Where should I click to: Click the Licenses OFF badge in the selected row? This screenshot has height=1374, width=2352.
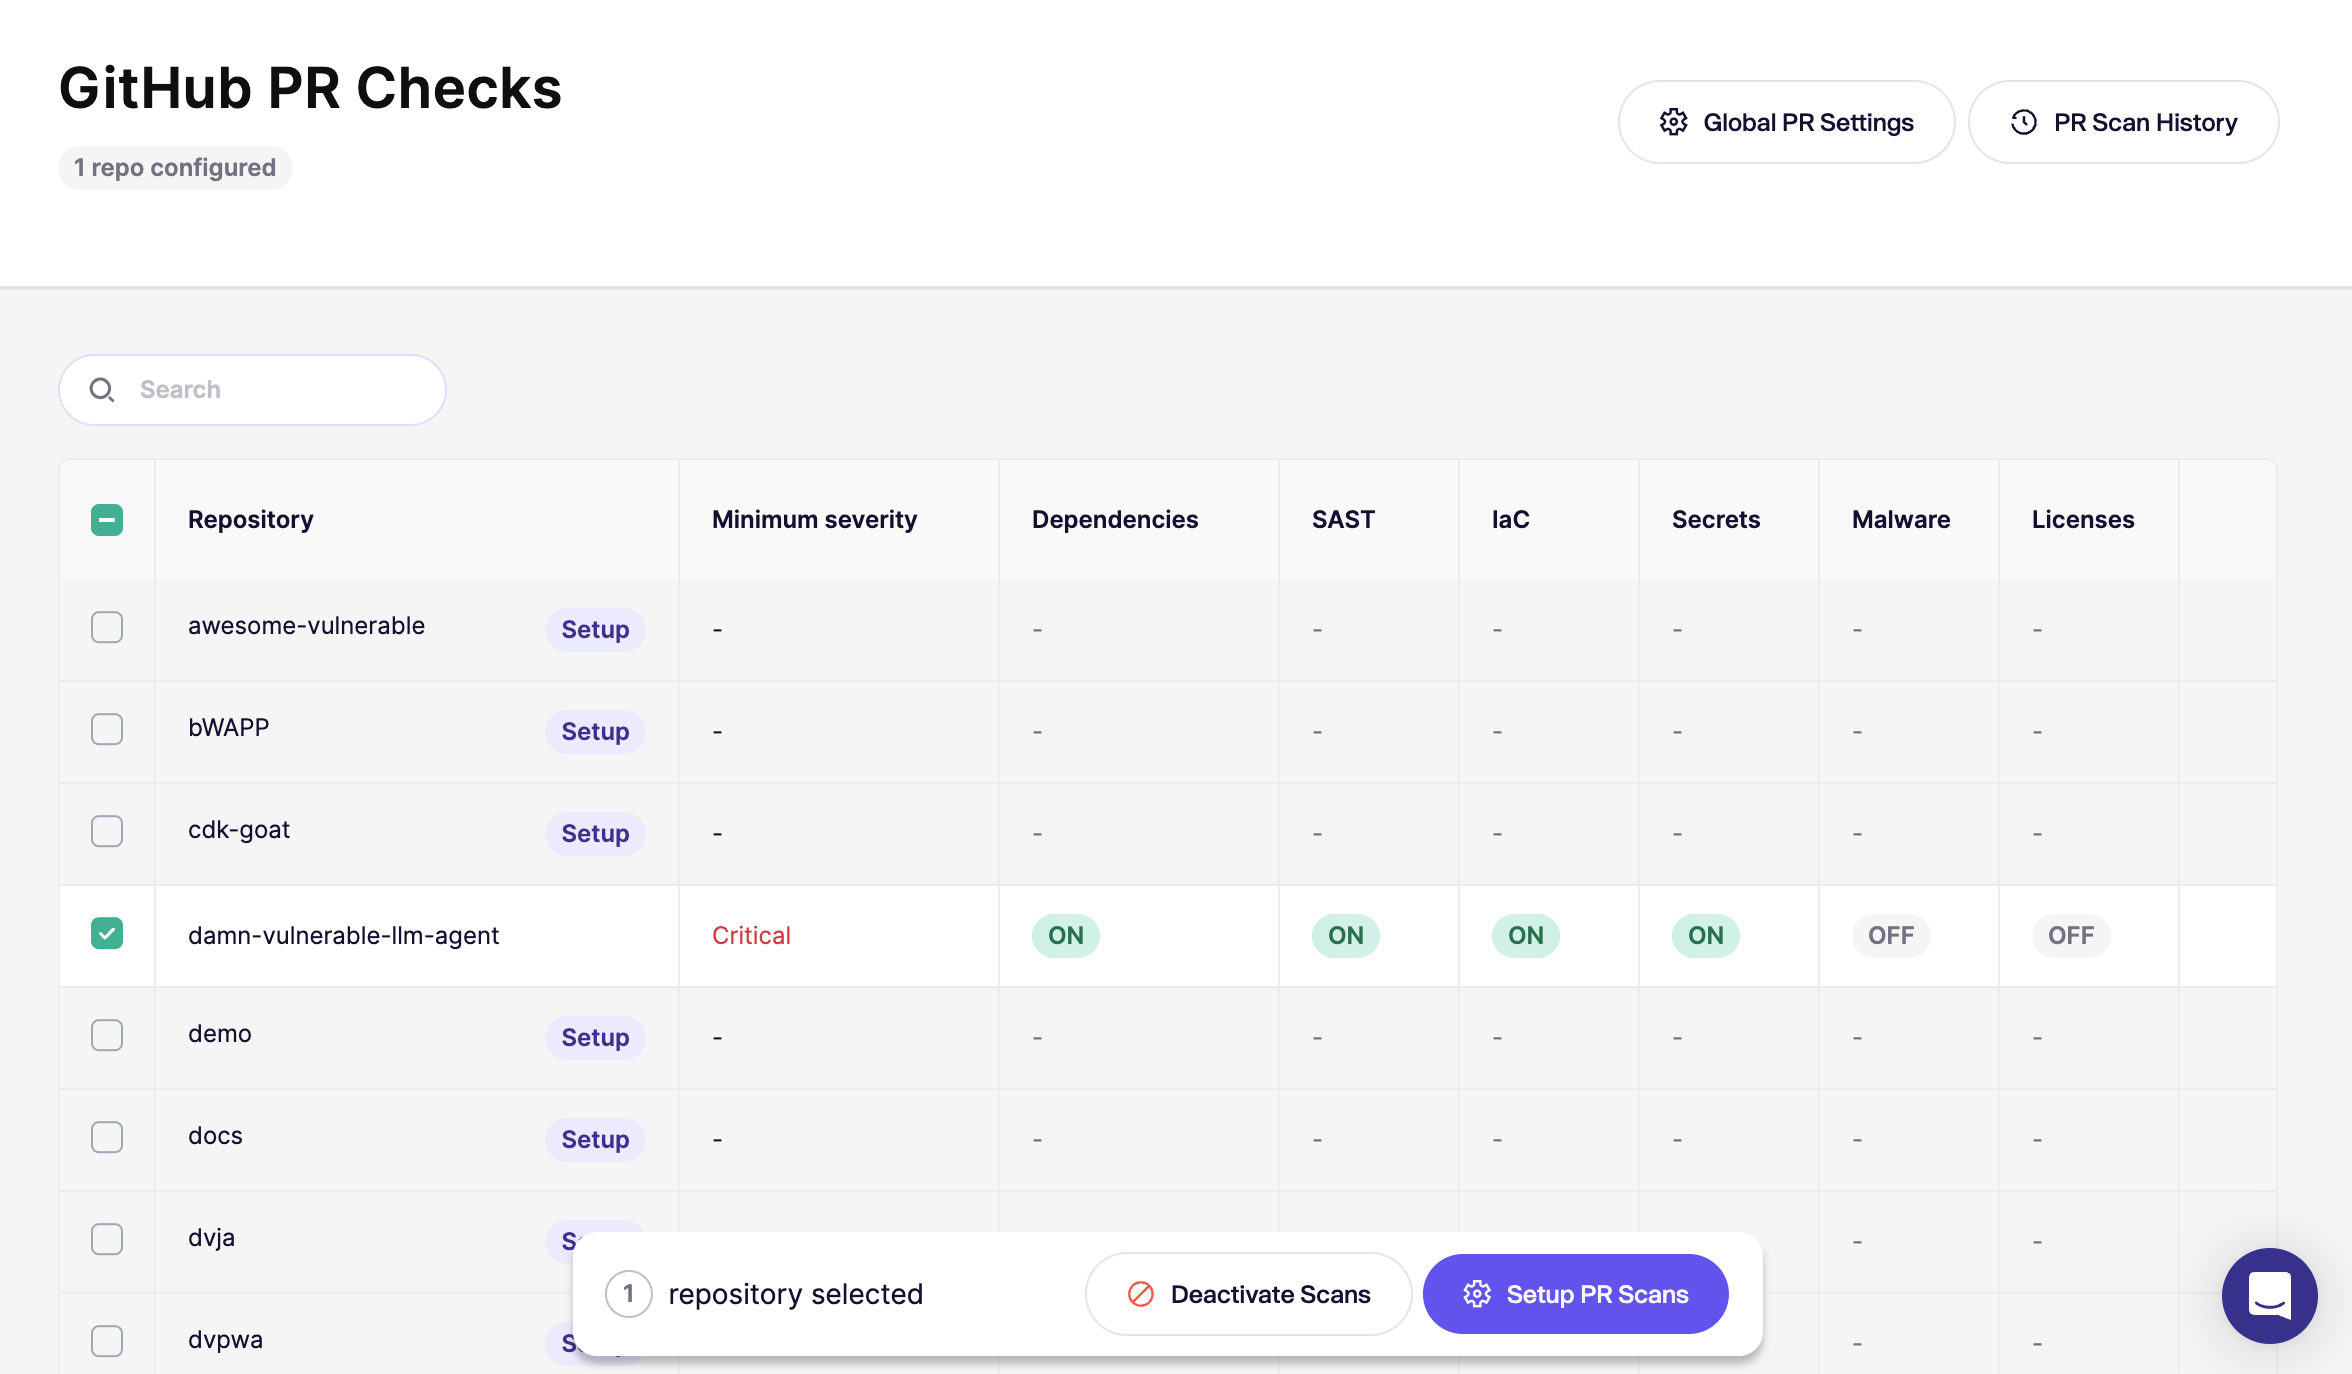point(2070,936)
